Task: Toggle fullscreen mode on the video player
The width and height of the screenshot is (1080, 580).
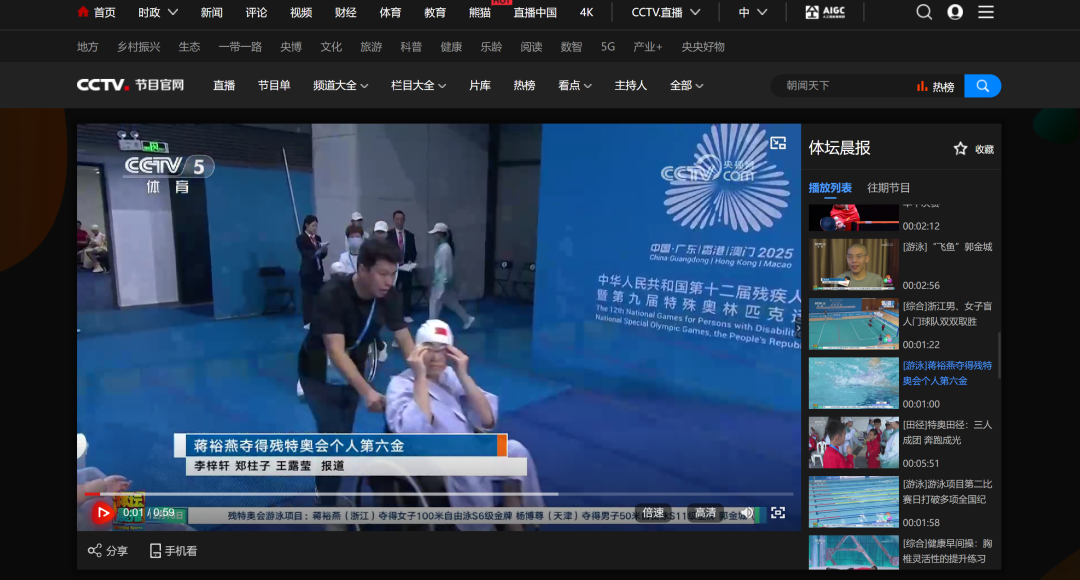Action: click(778, 513)
